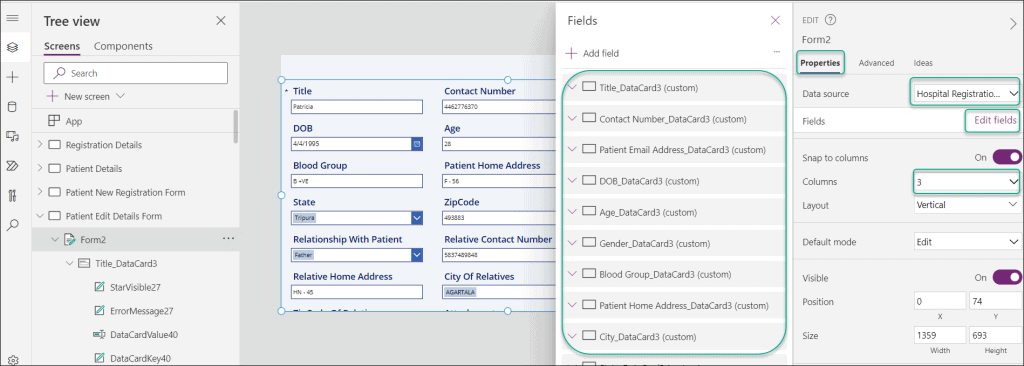This screenshot has height=366, width=1024.
Task: Open Form2 more options ellipsis in tree
Action: pyautogui.click(x=228, y=239)
